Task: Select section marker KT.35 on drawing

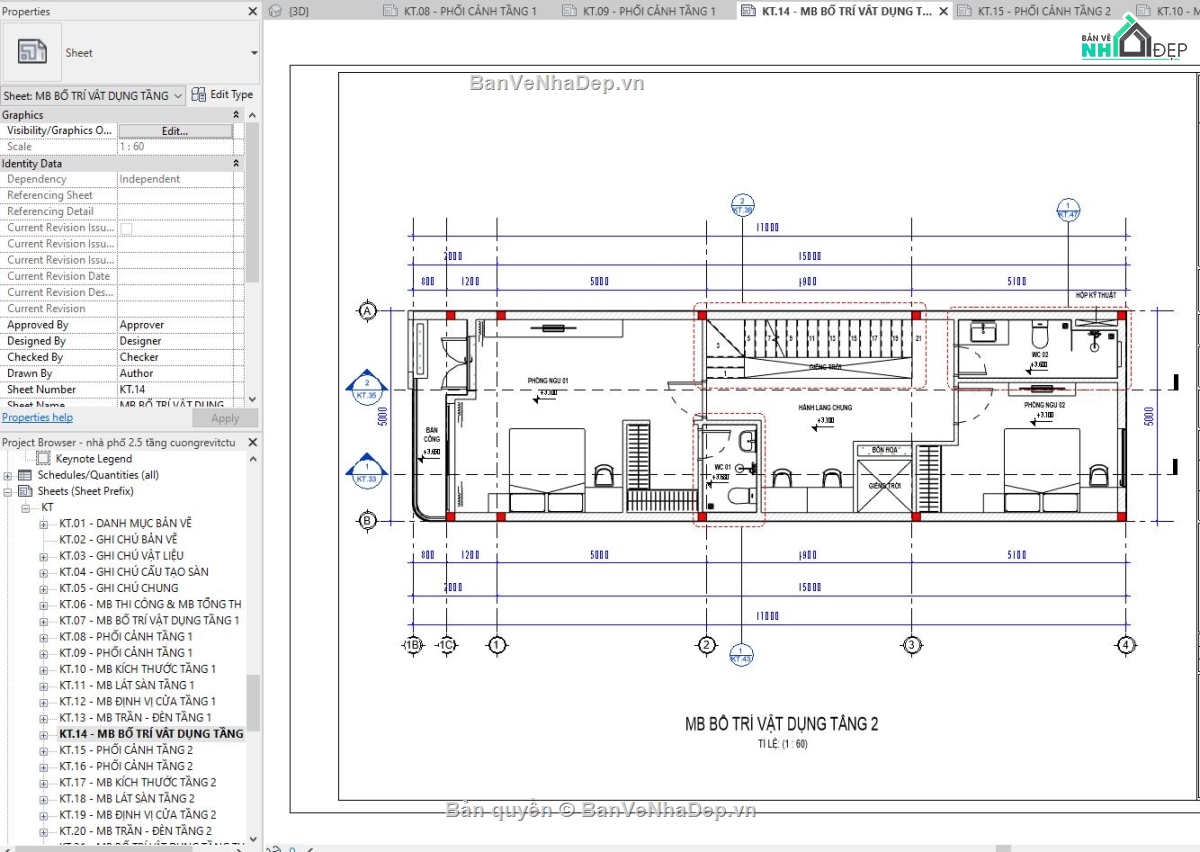Action: (x=366, y=389)
